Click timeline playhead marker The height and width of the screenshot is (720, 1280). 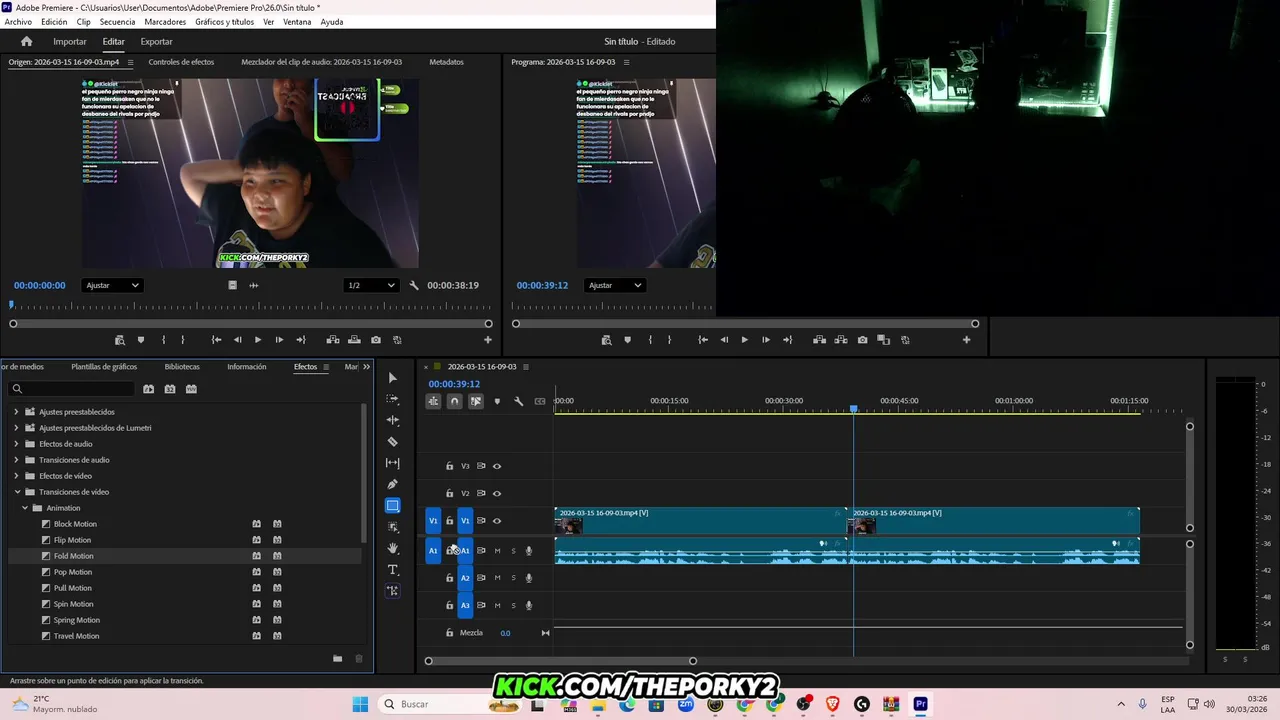pyautogui.click(x=853, y=409)
